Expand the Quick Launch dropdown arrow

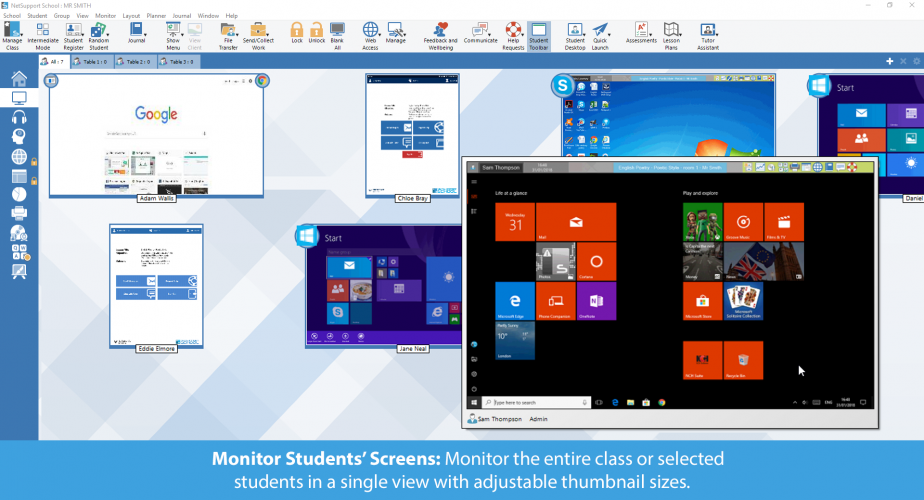coord(609,35)
